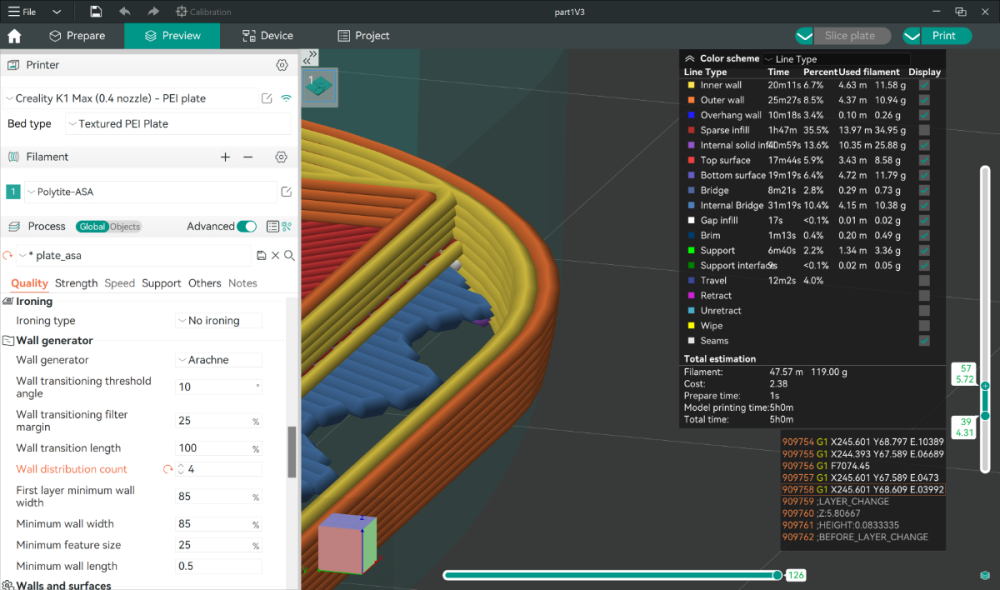Open the Ironing type dropdown

point(219,320)
